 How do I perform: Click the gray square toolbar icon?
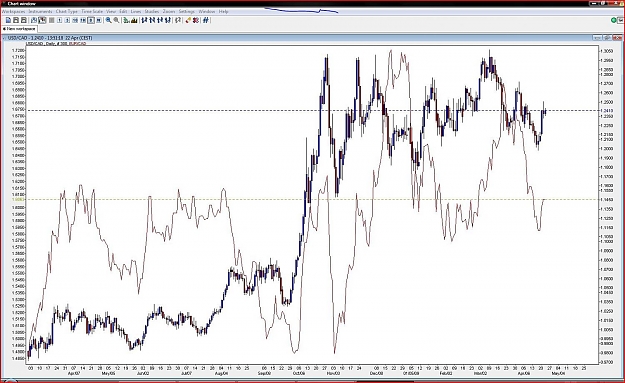pyautogui.click(x=51, y=20)
